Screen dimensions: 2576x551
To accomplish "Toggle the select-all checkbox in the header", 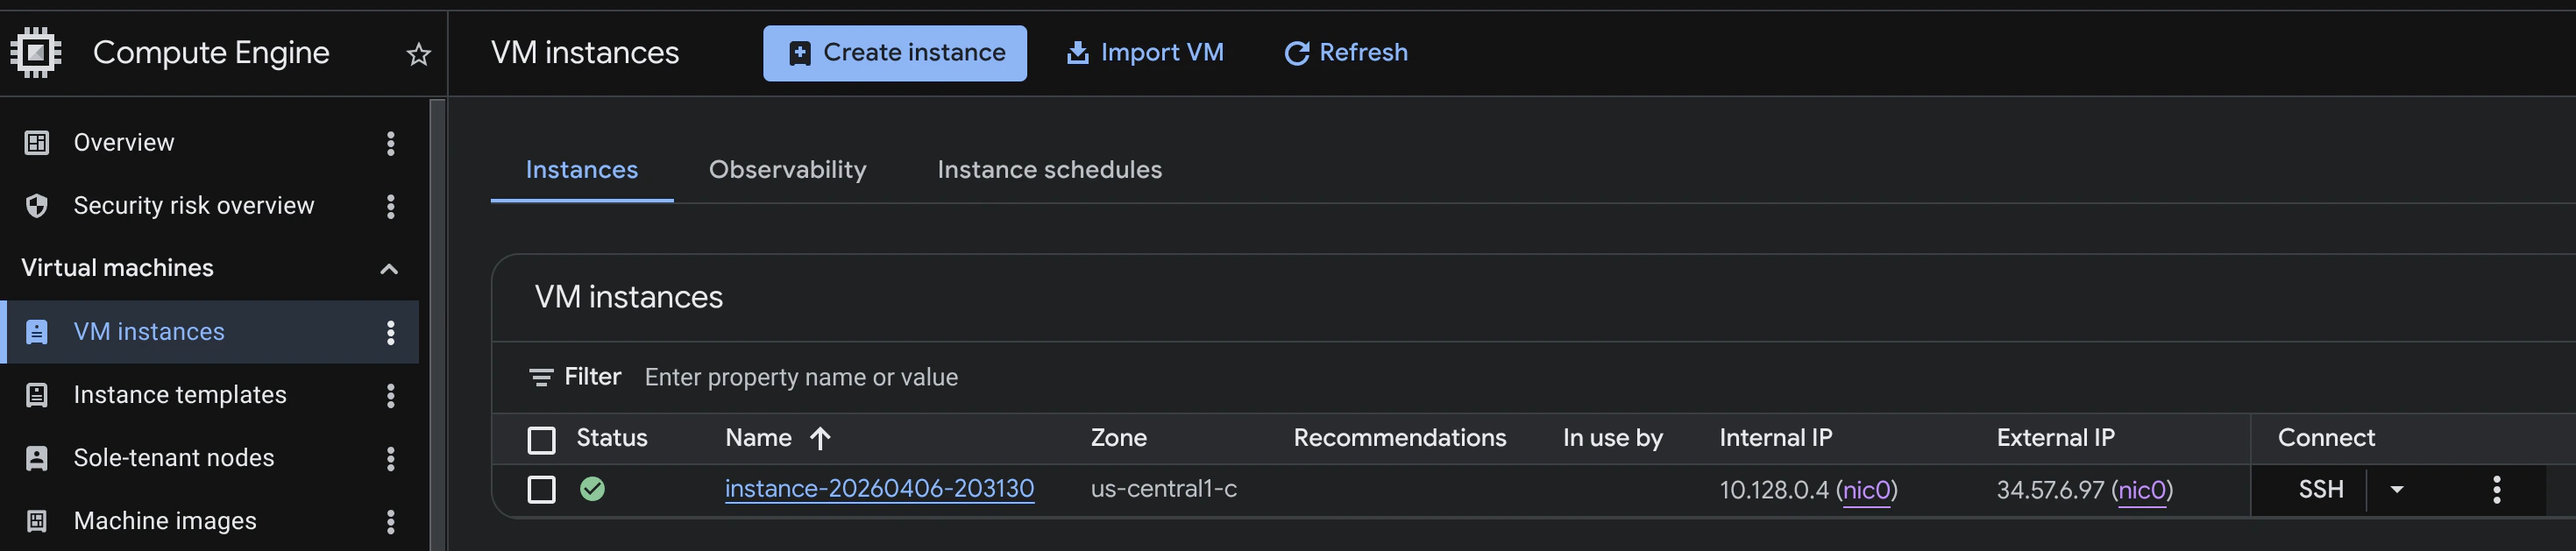I will (541, 438).
